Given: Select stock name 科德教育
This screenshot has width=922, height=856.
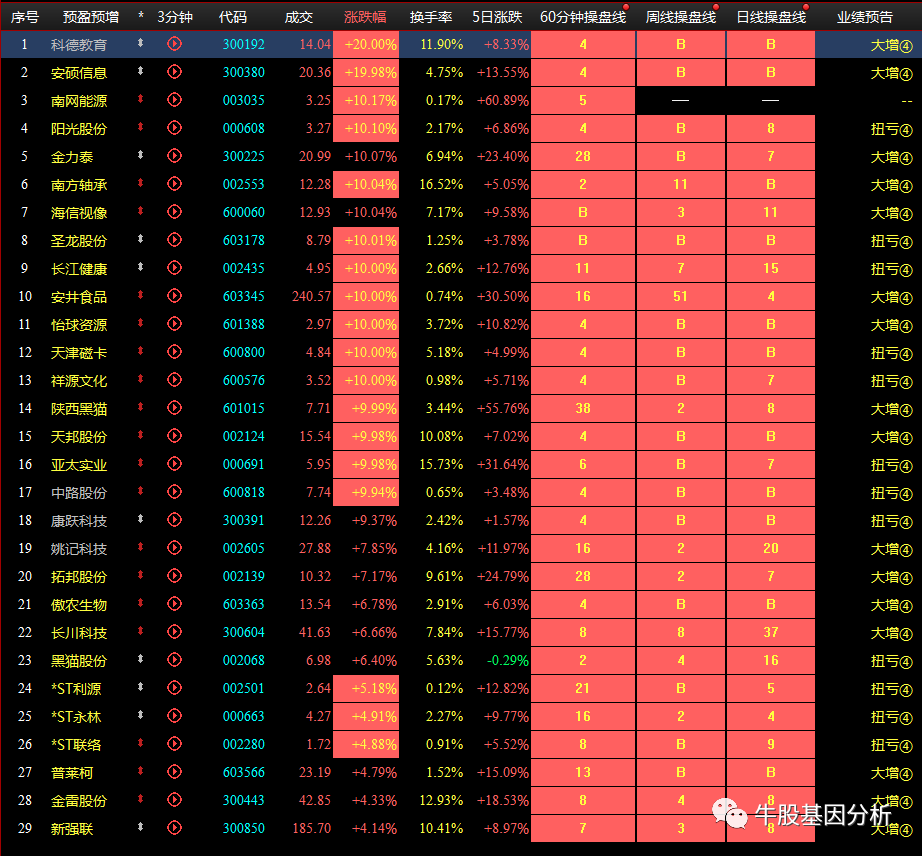Looking at the screenshot, I should coord(79,45).
